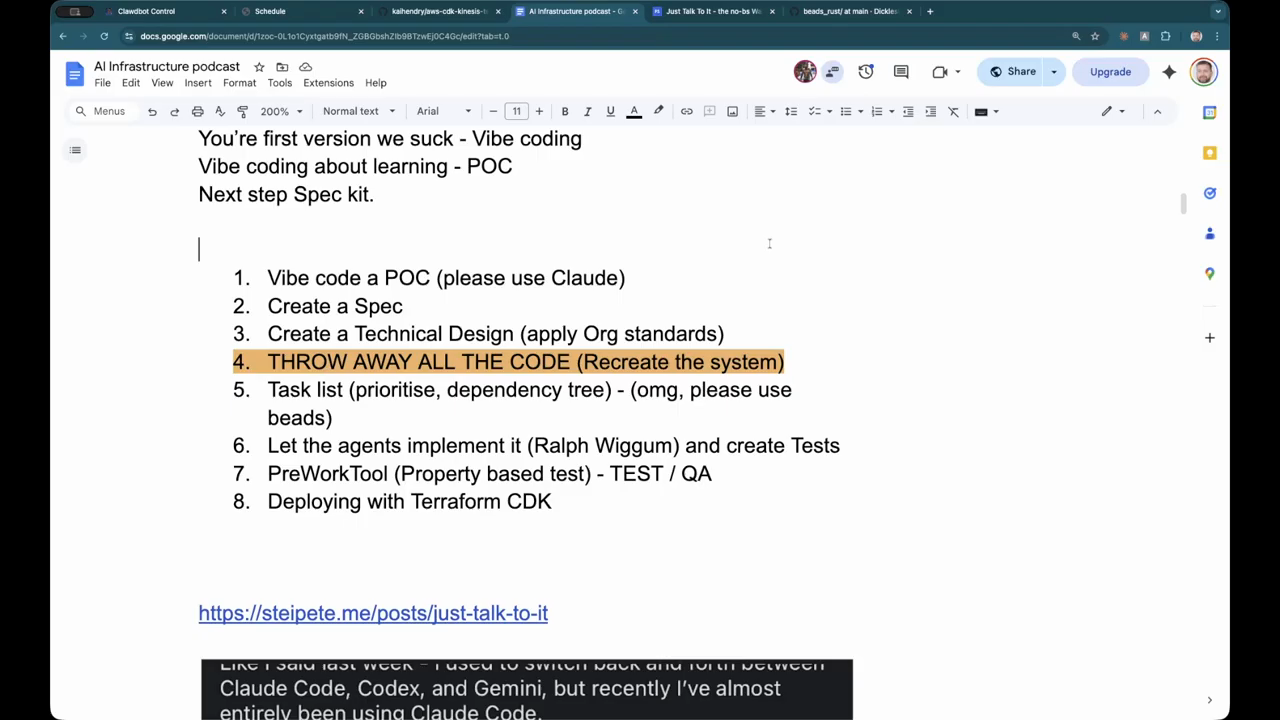Toggle bold formatting
1280x720 pixels.
click(x=565, y=111)
